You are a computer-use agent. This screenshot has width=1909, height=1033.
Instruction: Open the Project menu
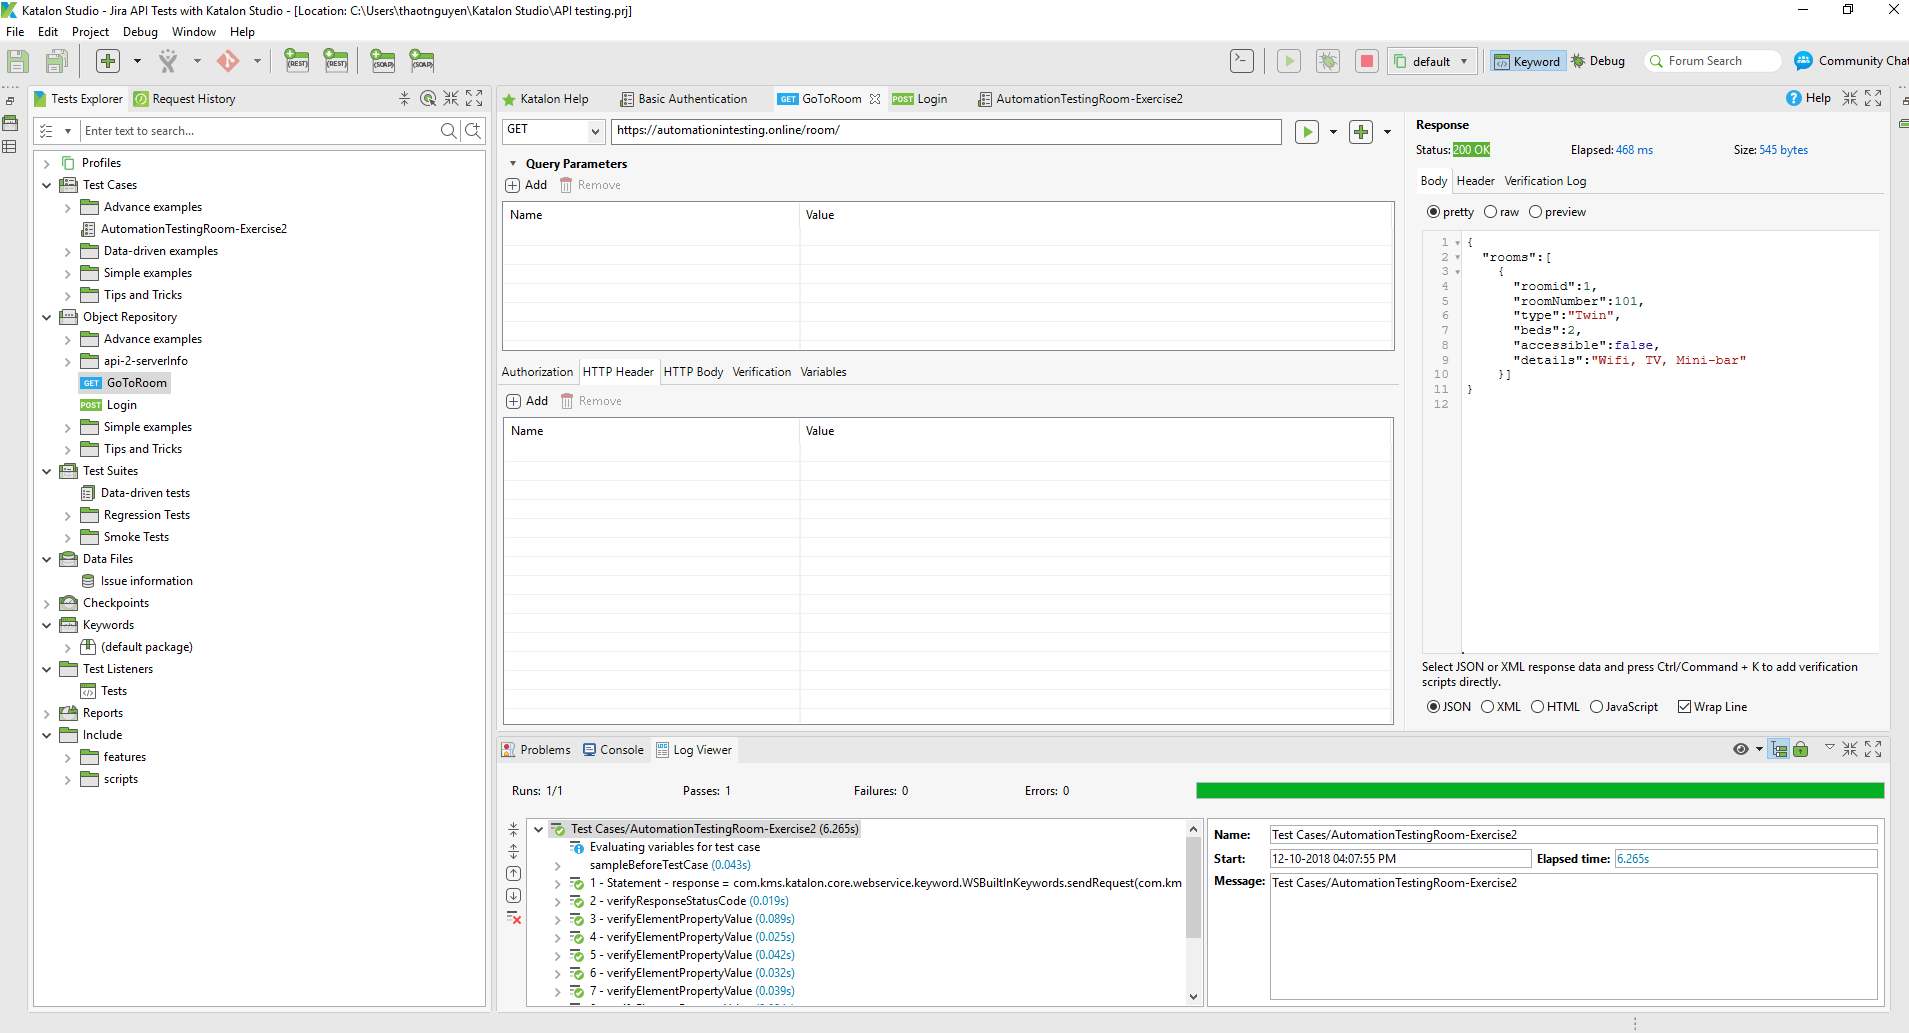coord(90,32)
